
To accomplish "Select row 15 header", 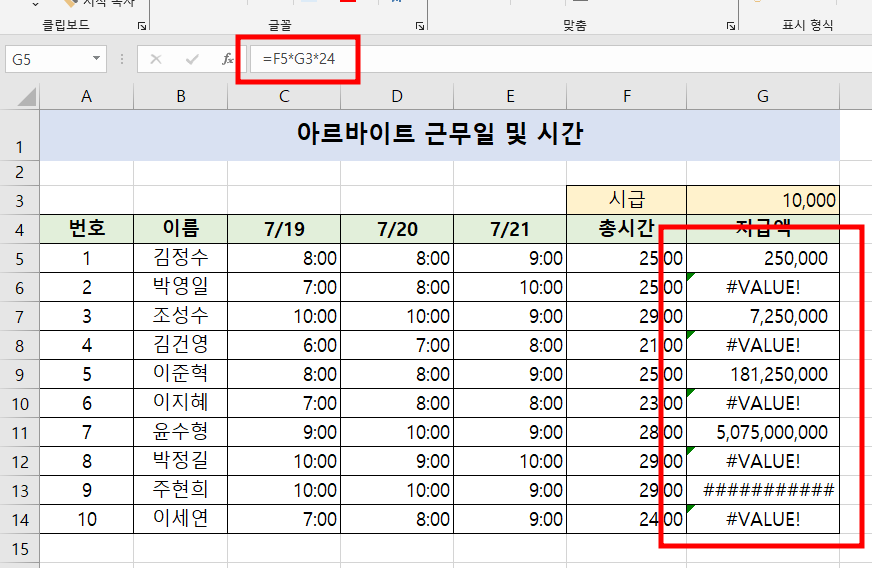I will point(19,549).
